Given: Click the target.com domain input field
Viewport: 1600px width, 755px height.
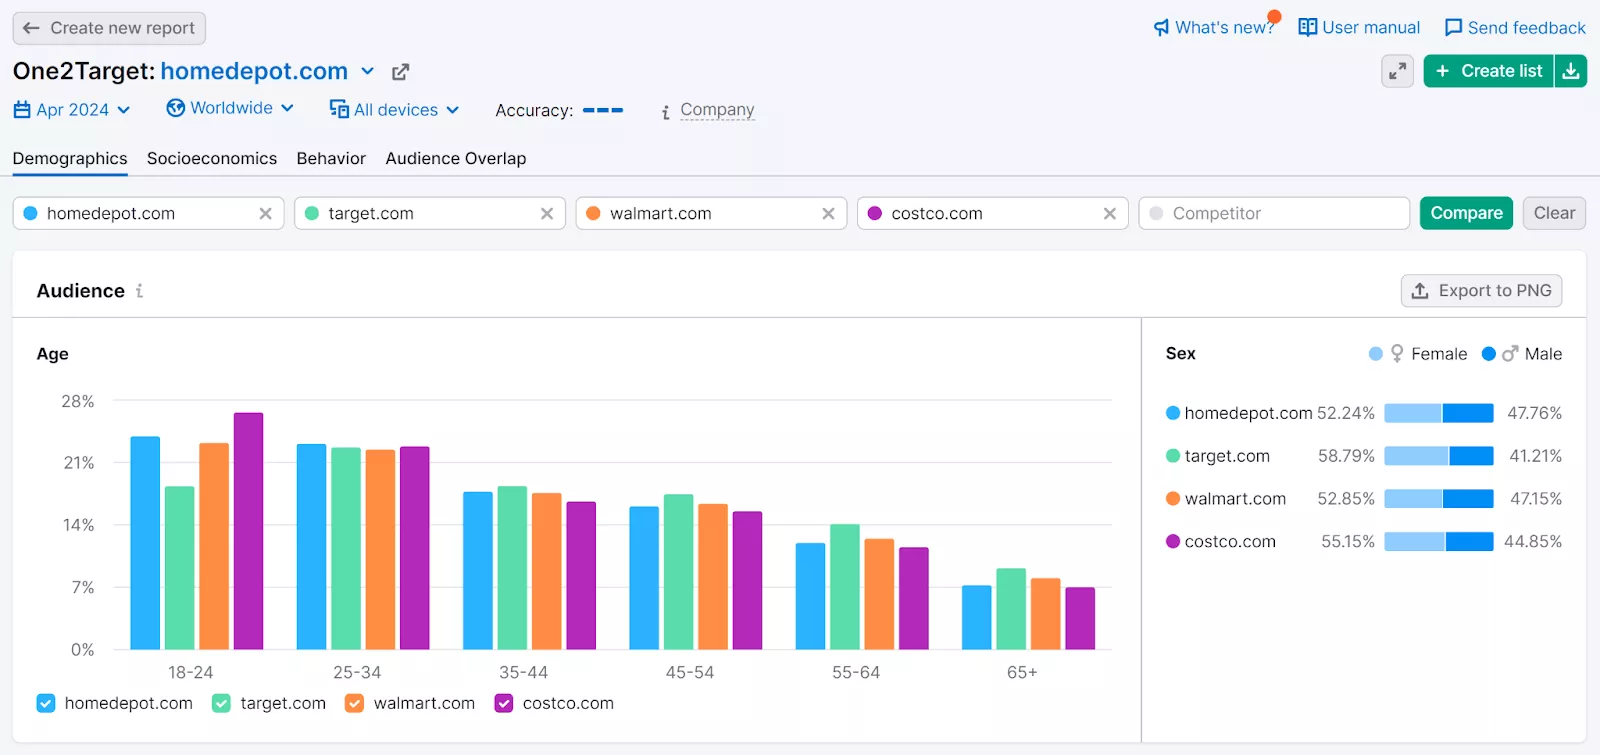Looking at the screenshot, I should (430, 213).
